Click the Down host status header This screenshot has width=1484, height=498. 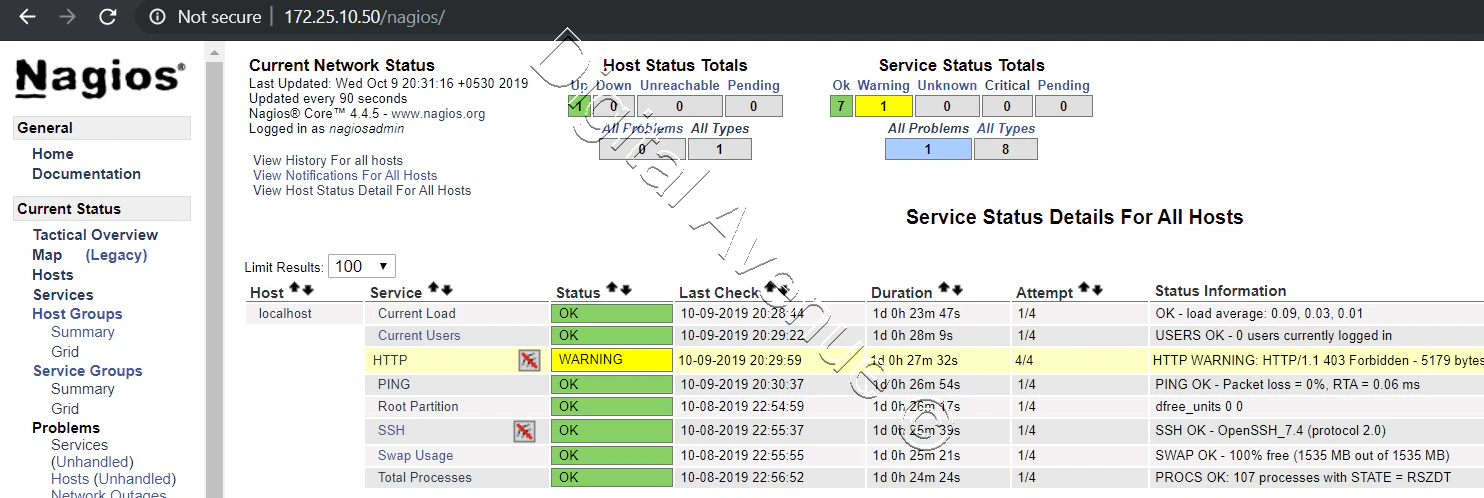[614, 86]
